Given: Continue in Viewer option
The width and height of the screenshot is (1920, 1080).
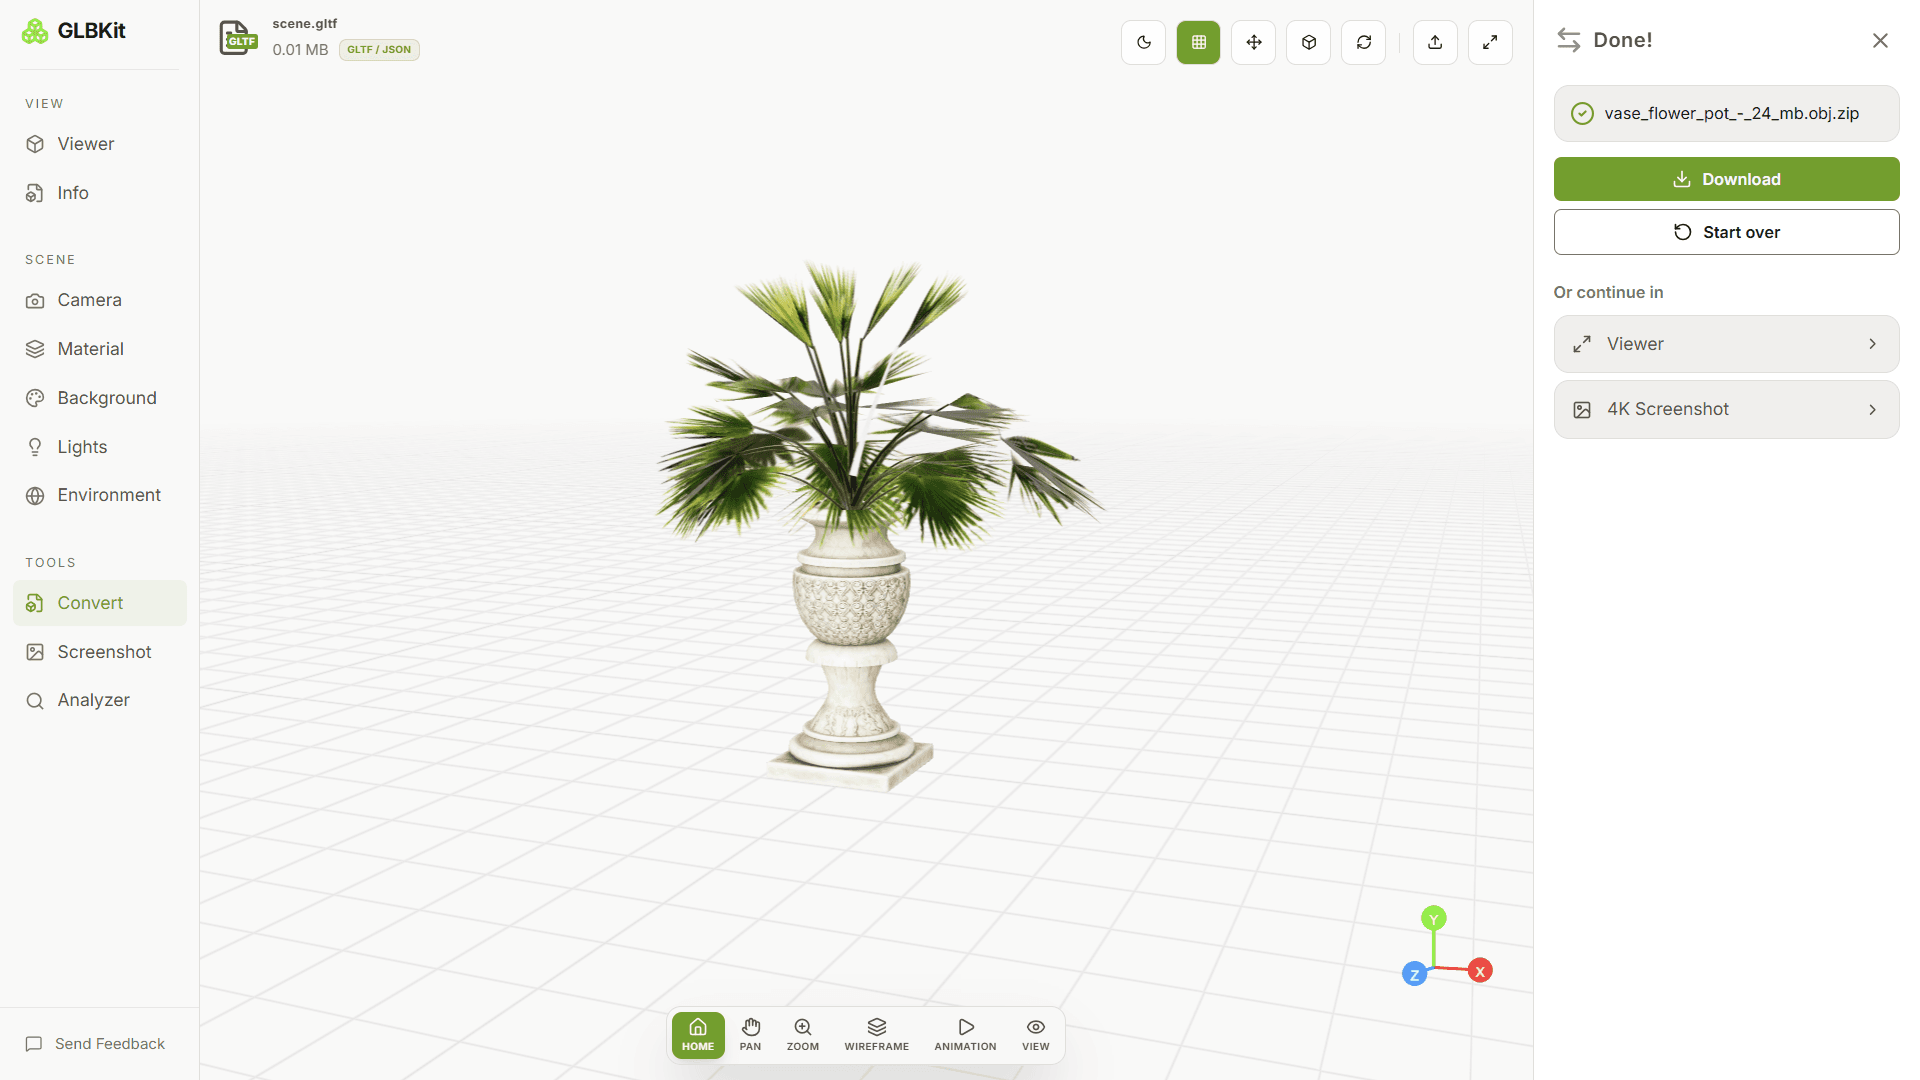Looking at the screenshot, I should [x=1726, y=344].
